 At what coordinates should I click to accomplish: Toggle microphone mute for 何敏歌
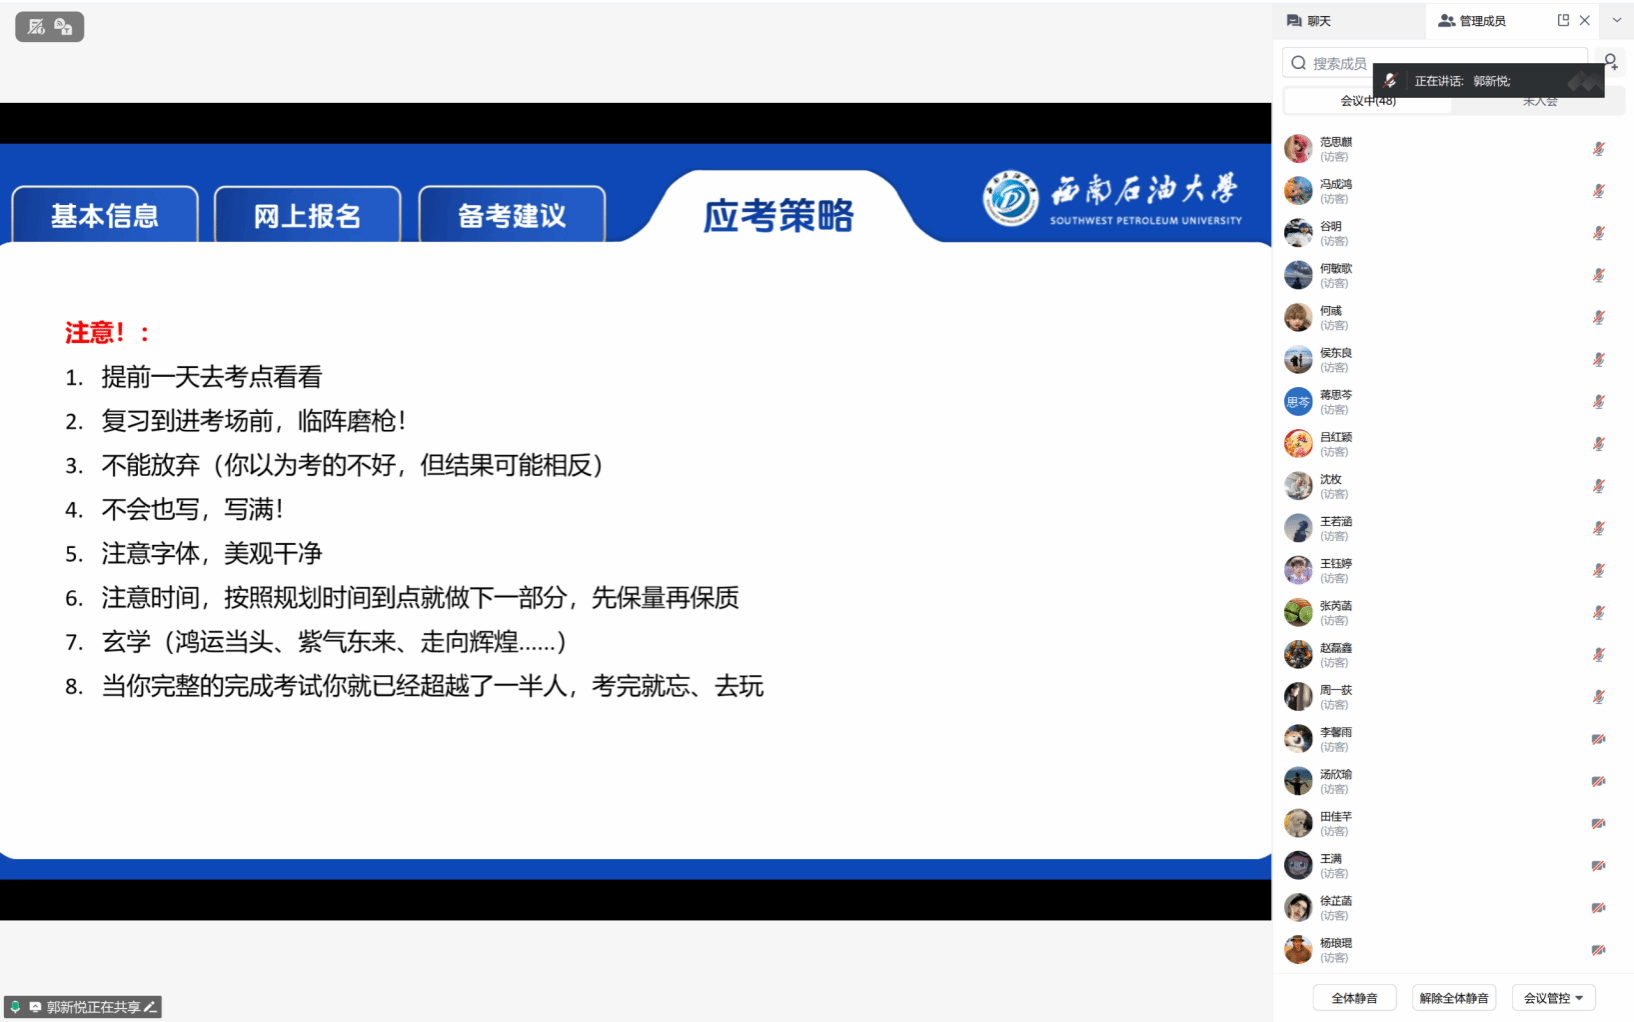(1598, 275)
